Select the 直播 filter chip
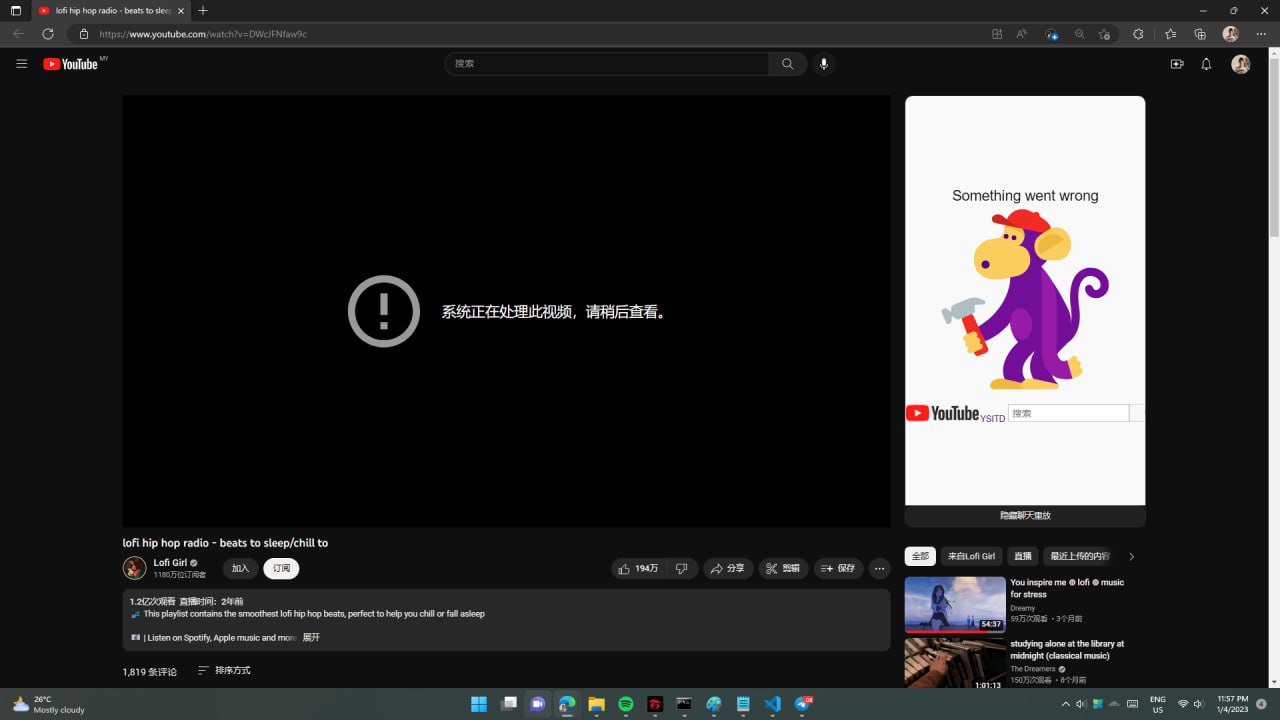Image resolution: width=1280 pixels, height=720 pixels. pos(1023,556)
